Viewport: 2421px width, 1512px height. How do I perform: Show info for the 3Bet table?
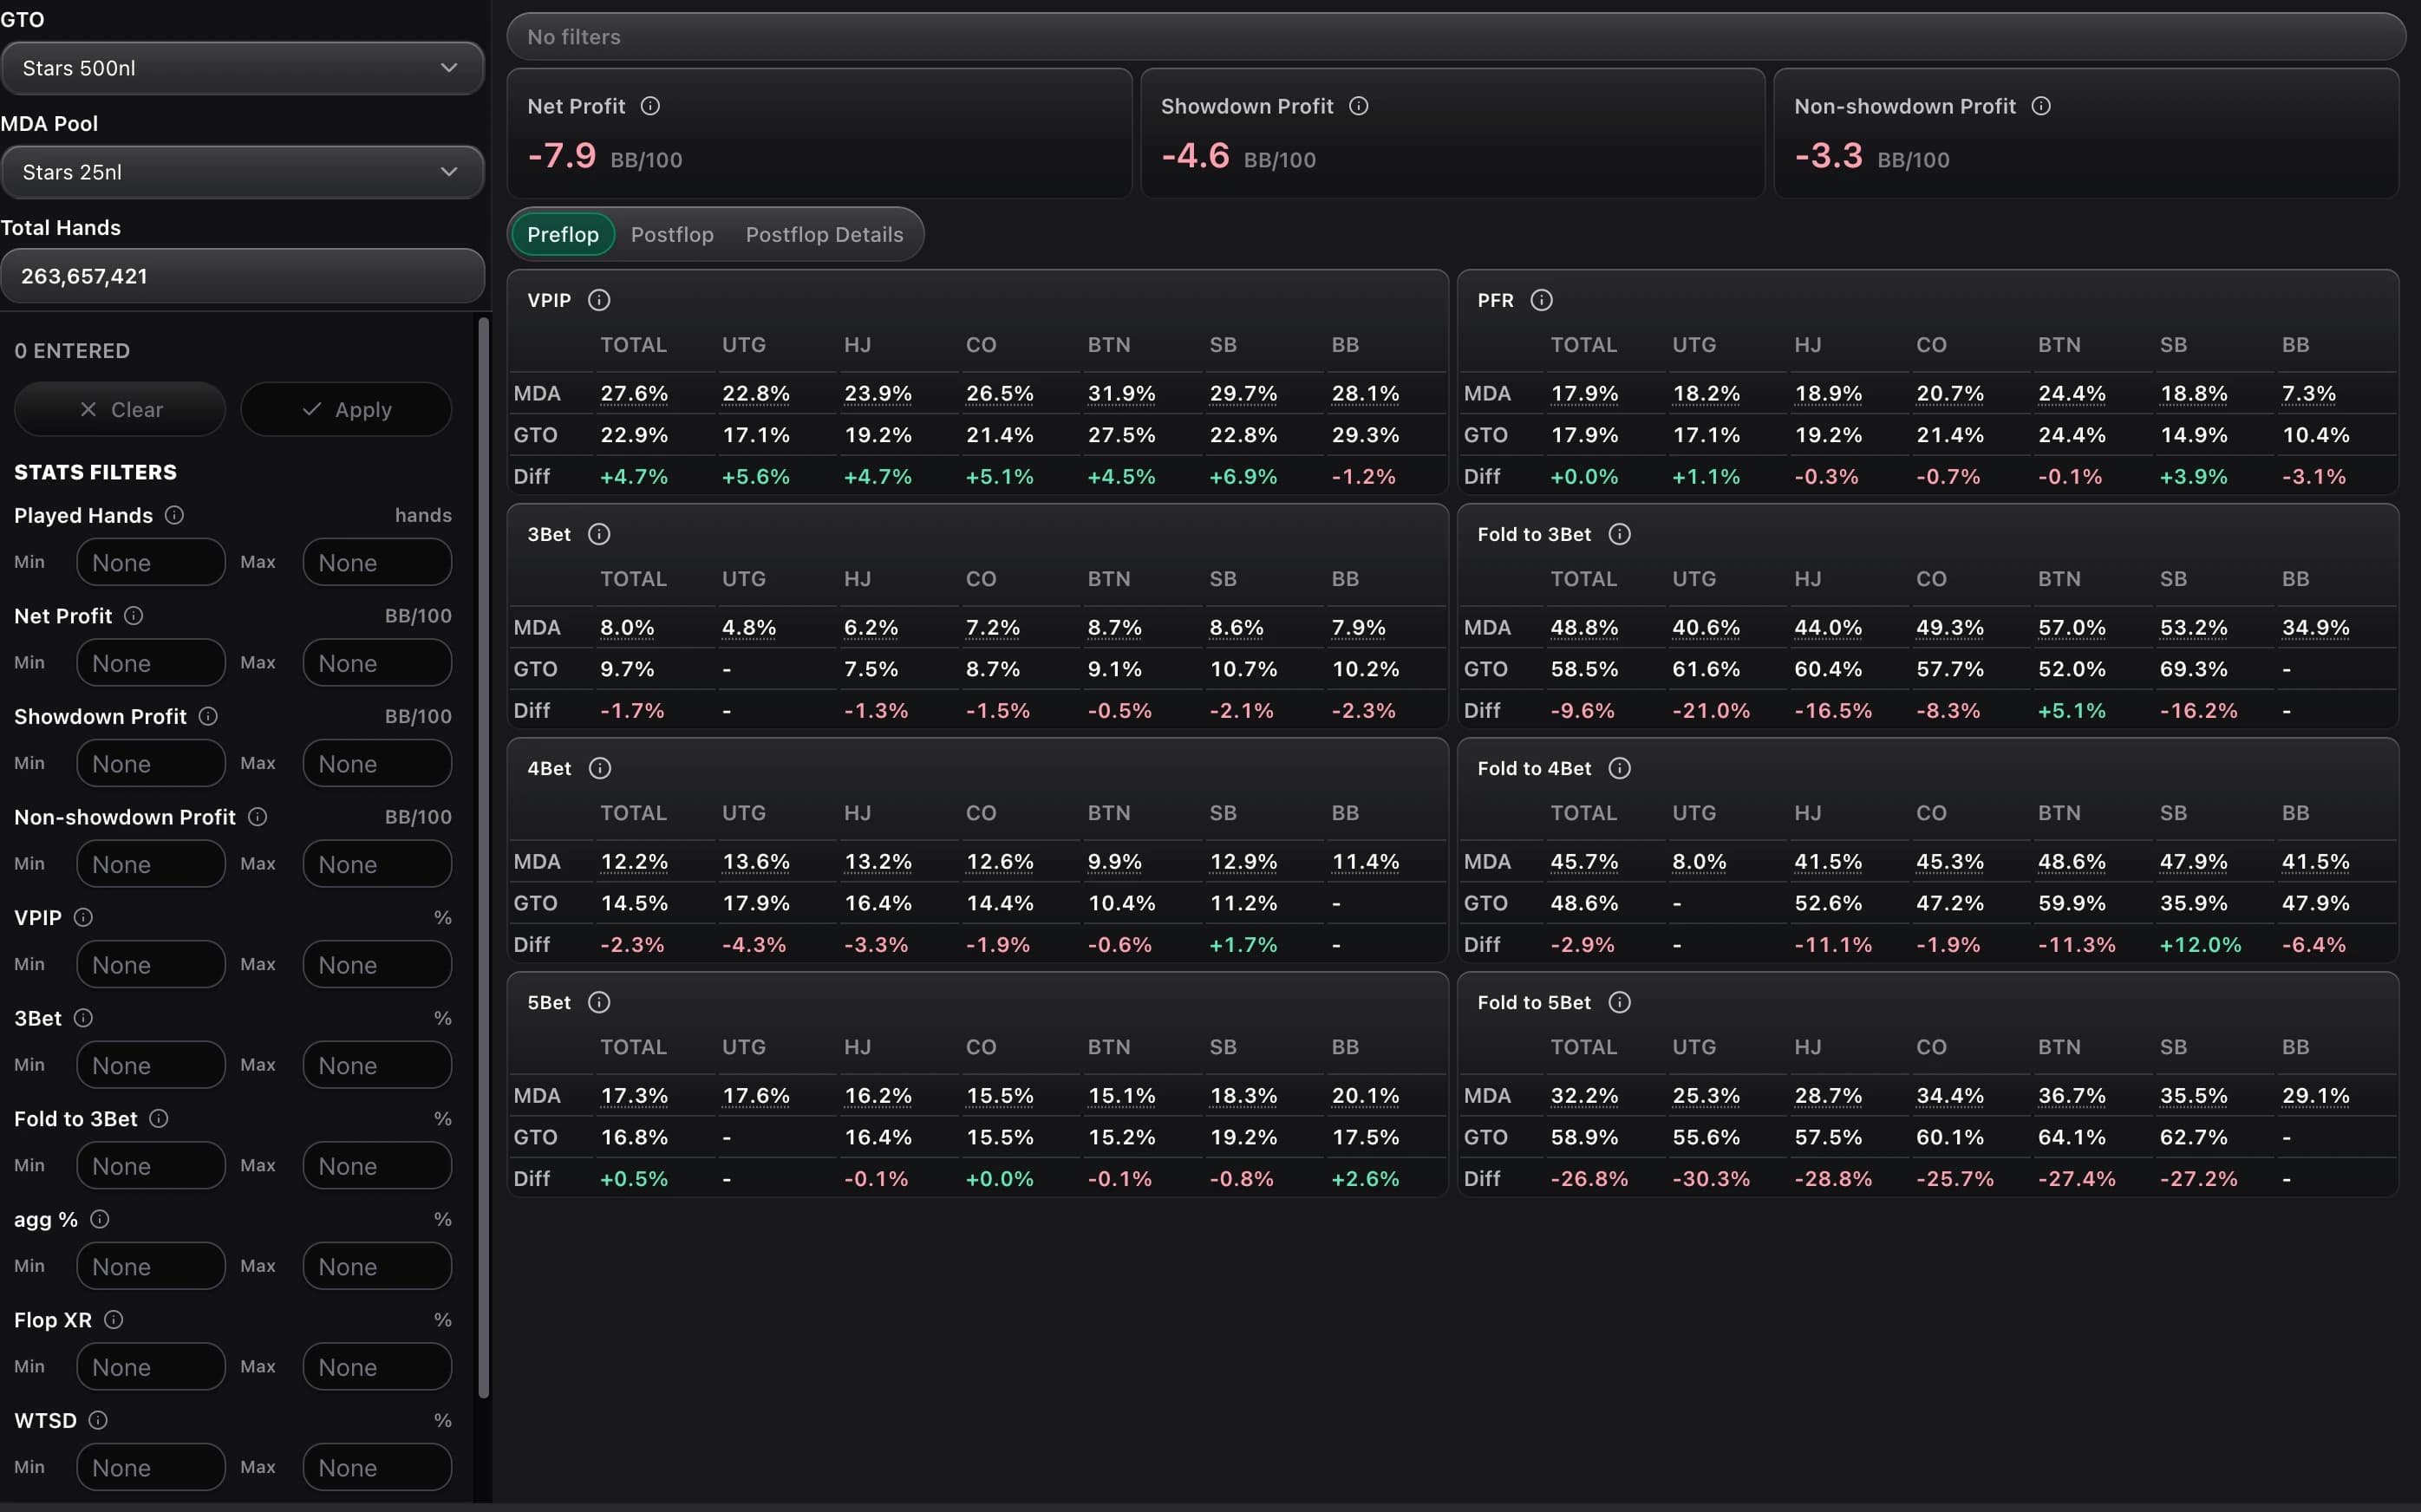[599, 534]
